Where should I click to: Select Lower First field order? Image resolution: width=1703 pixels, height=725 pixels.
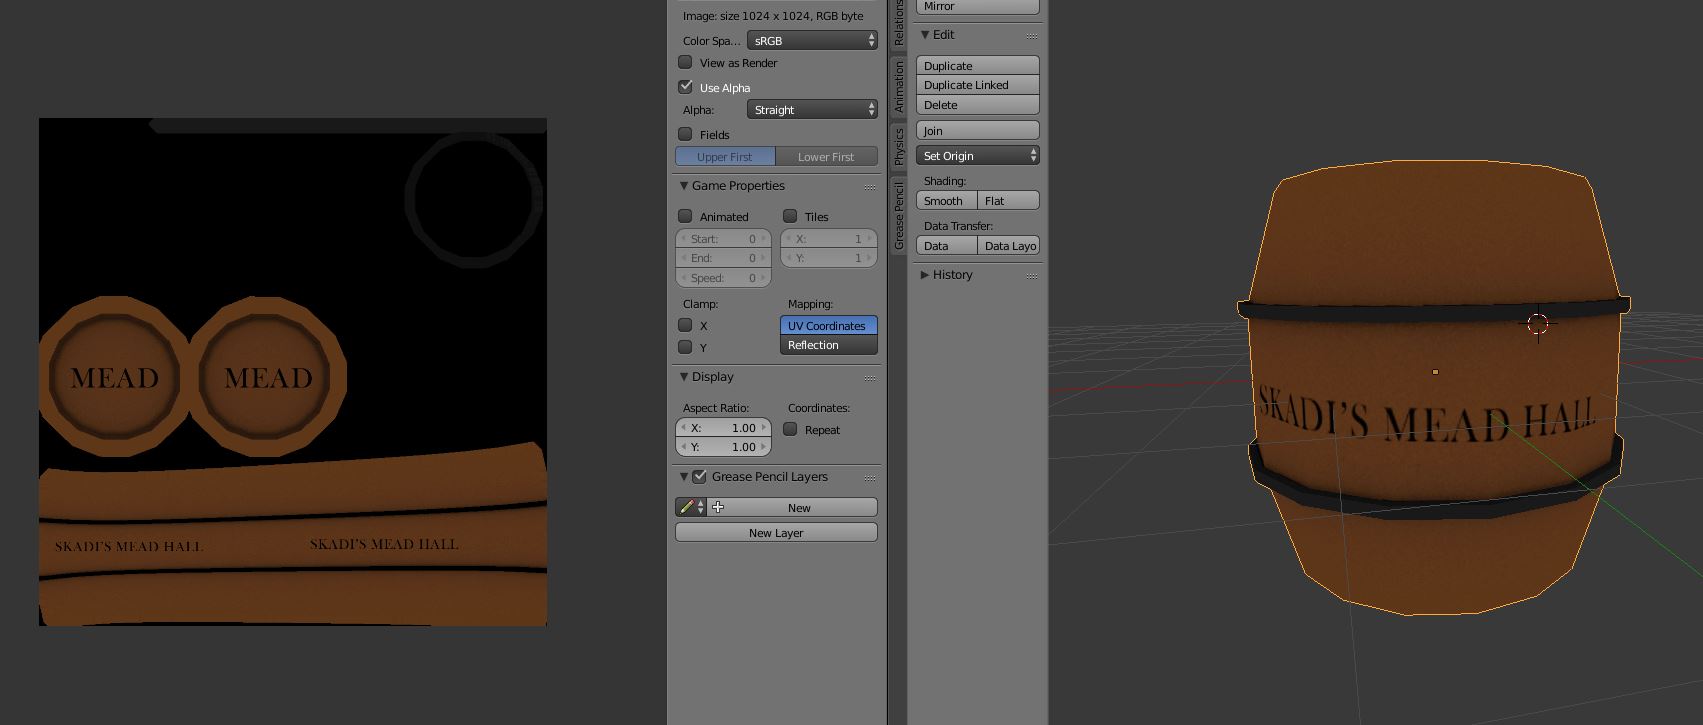point(826,157)
